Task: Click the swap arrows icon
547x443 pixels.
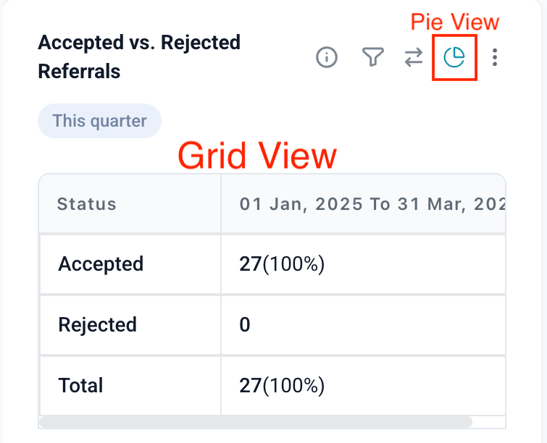Action: [413, 57]
